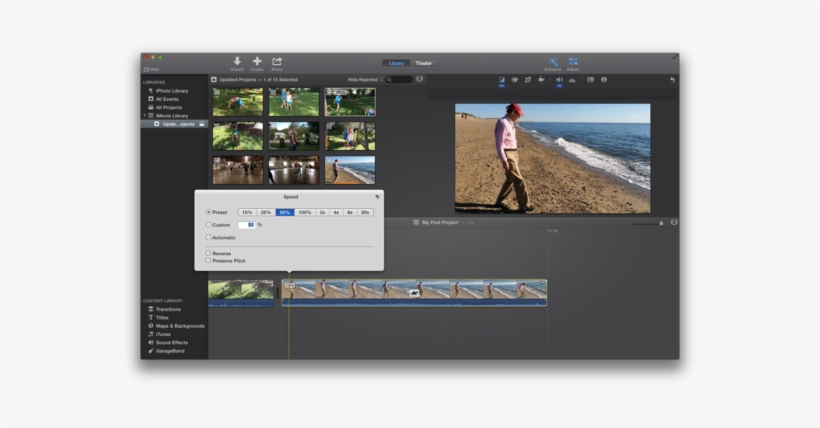Click the turtle slow-motion badge on the clip
This screenshot has width=820, height=428.
pos(415,293)
